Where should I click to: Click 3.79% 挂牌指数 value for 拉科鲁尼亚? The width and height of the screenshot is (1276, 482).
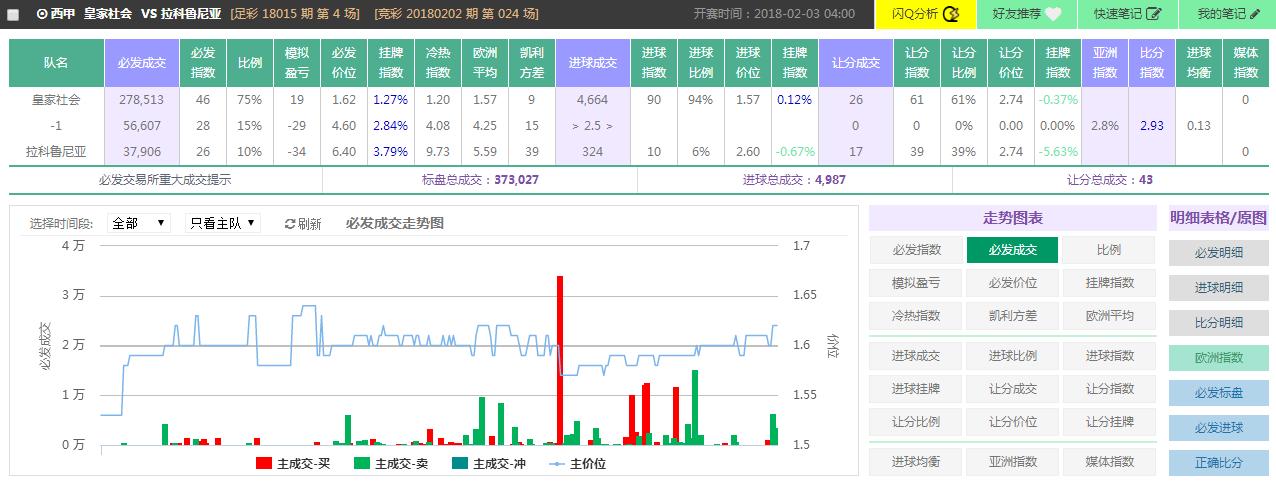coord(391,152)
